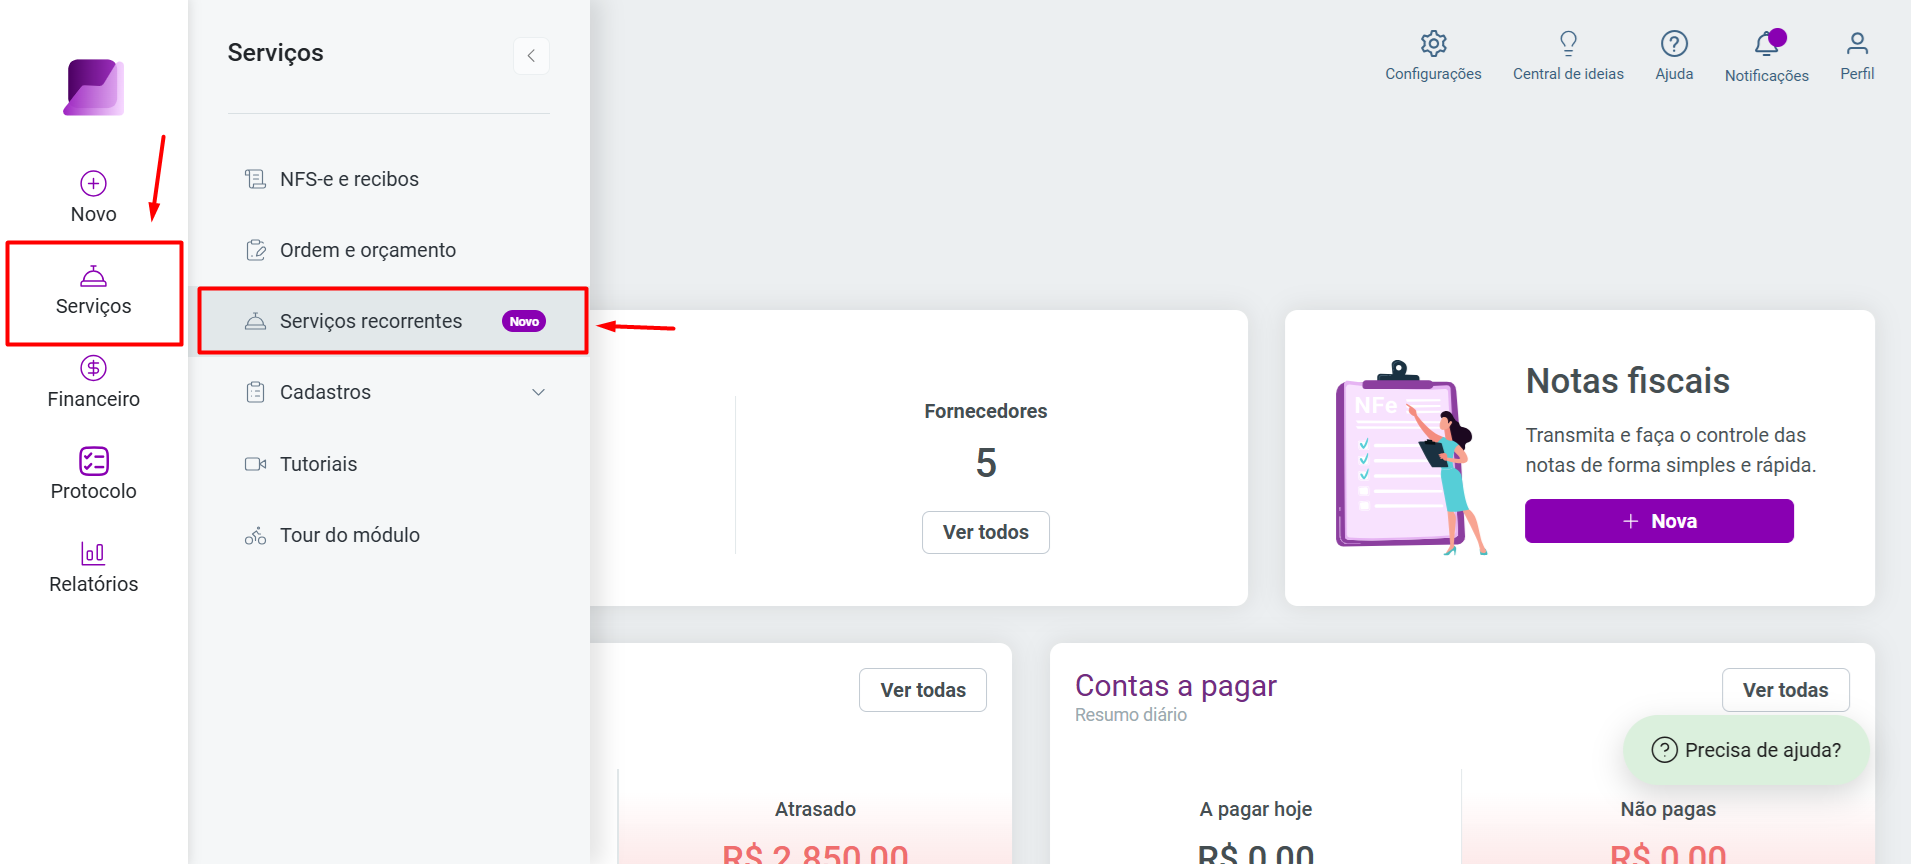Click Ver todos under Fornecedores
The image size is (1911, 864).
[x=986, y=532]
